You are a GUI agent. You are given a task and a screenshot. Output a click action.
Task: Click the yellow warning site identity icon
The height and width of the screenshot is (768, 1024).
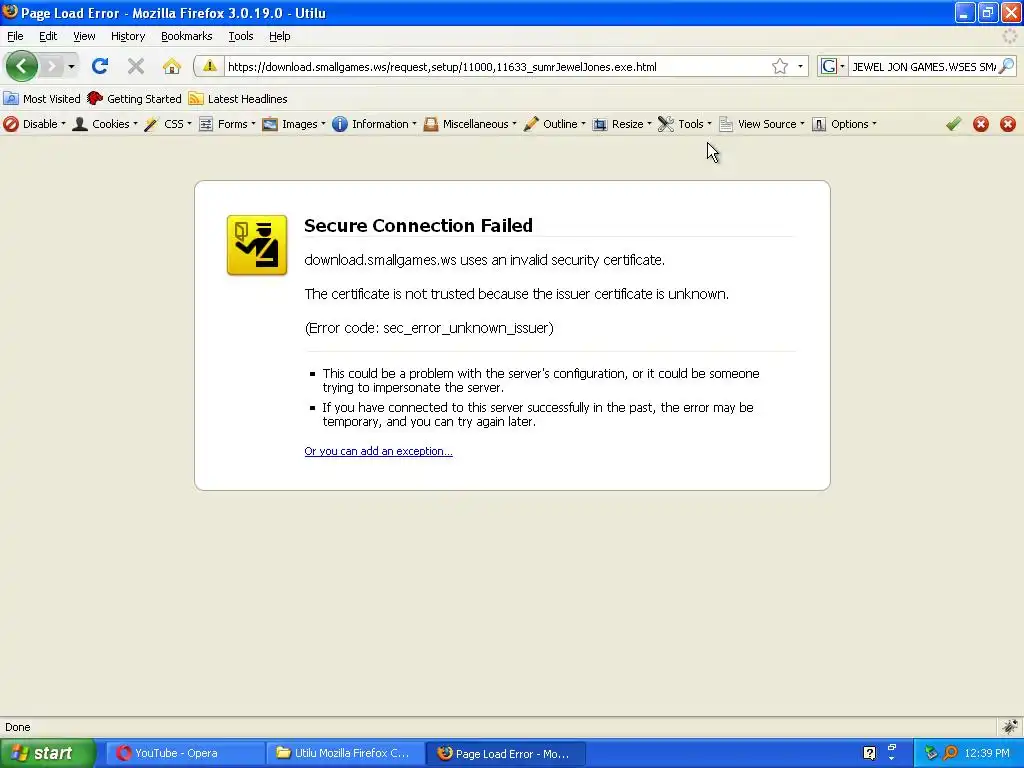(209, 66)
